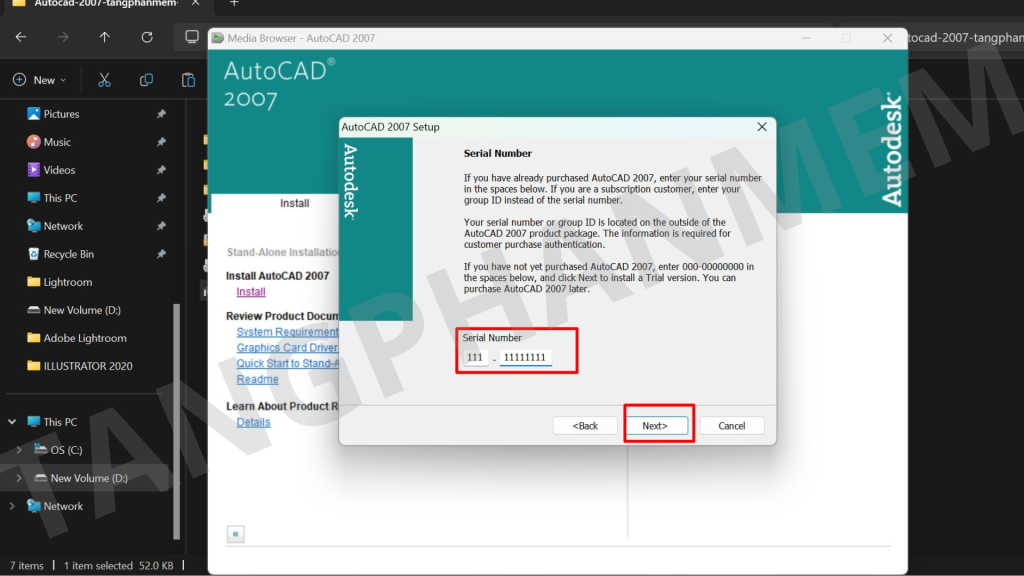
Task: Collapse the This PC tree node
Action: tap(12, 422)
